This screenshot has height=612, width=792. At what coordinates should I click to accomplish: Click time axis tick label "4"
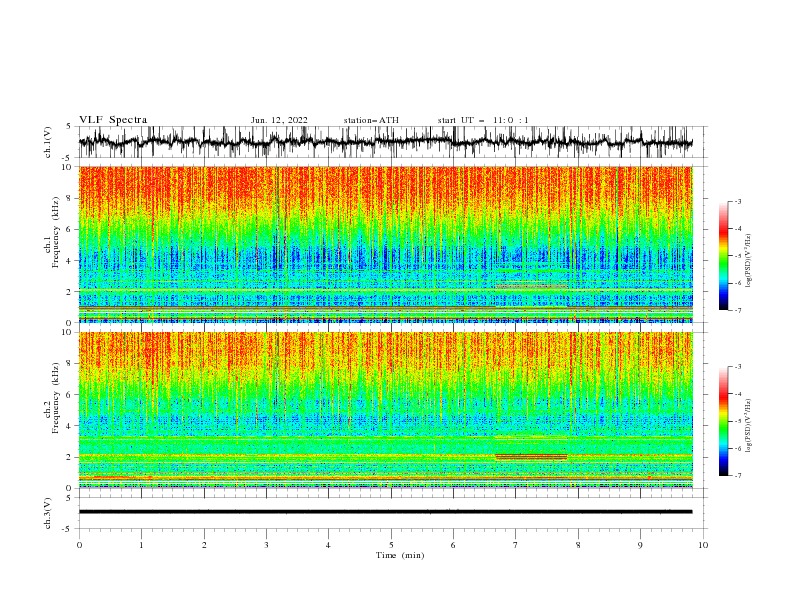click(x=328, y=545)
